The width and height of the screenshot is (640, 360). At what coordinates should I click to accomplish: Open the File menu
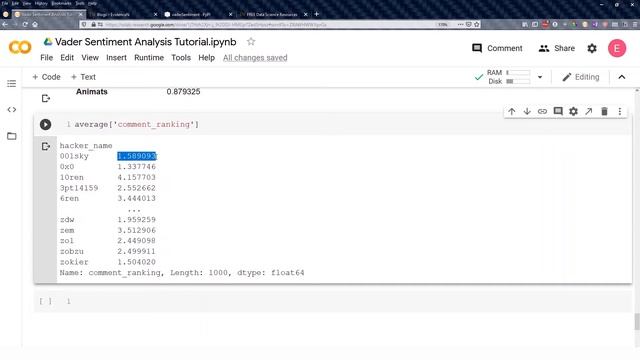click(x=47, y=58)
